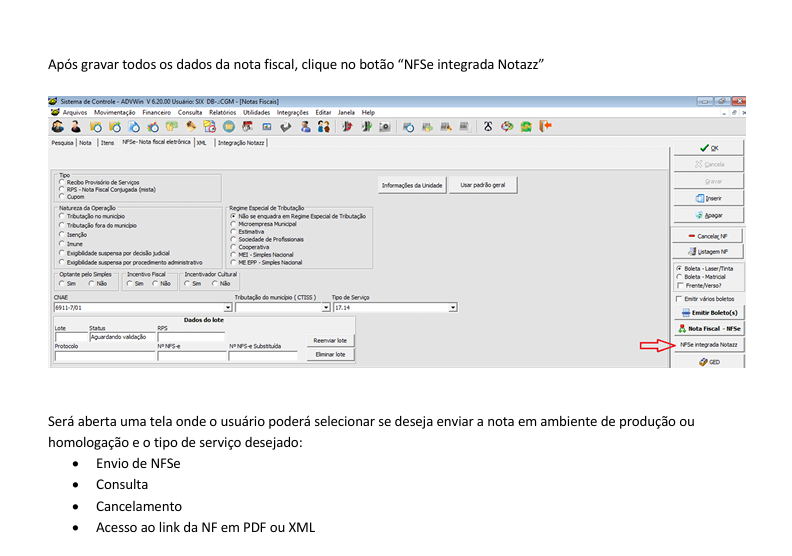Image resolution: width=792 pixels, height=556 pixels.
Task: Open the Movimentação menu
Action: [x=115, y=113]
